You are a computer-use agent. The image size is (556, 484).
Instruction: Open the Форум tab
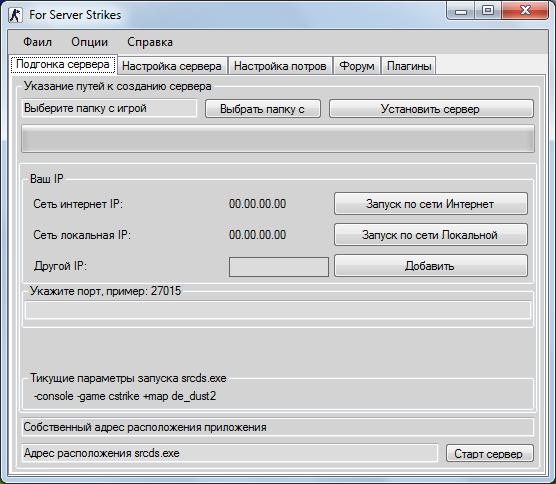[357, 66]
